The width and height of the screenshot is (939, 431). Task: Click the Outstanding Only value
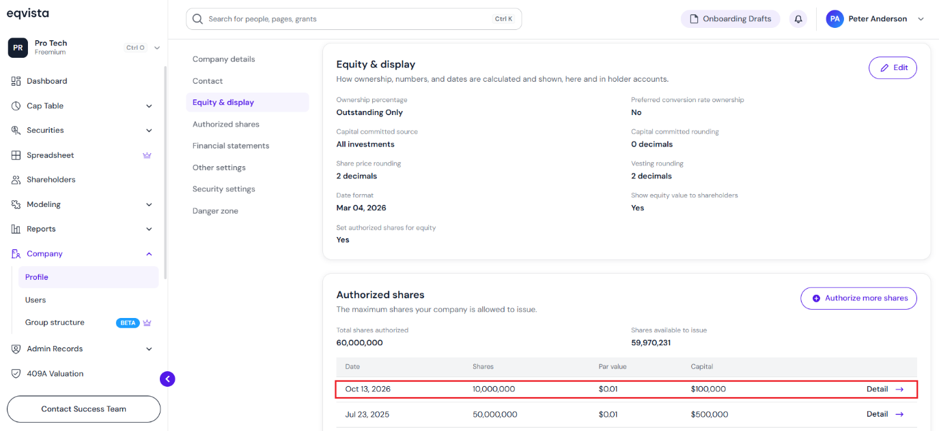tap(369, 113)
